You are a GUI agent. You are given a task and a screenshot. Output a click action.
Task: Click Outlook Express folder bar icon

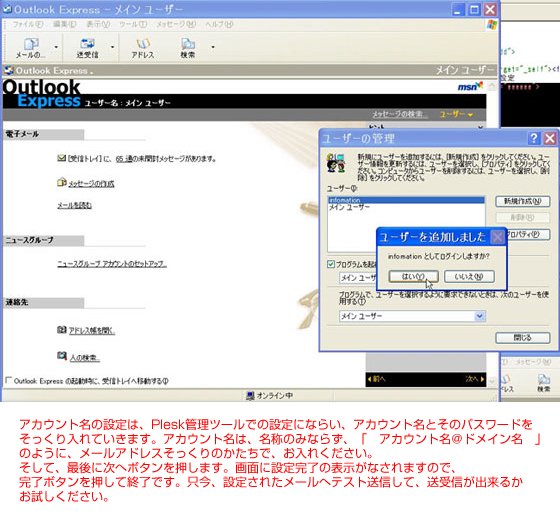[x=9, y=70]
